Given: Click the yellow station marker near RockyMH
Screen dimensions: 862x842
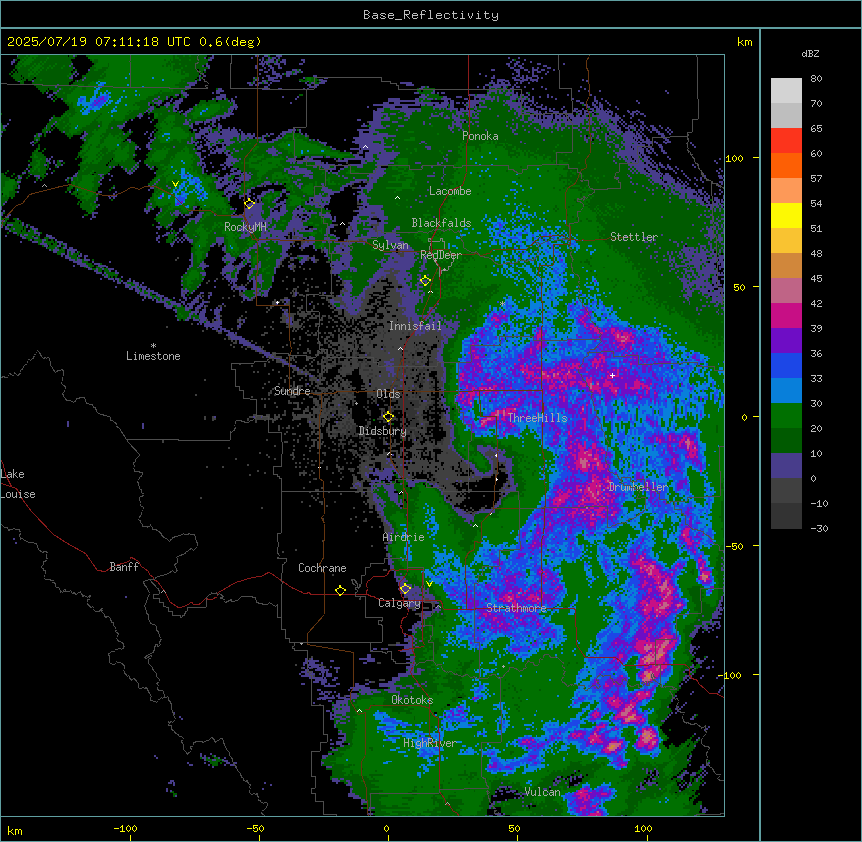Looking at the screenshot, I should (249, 203).
